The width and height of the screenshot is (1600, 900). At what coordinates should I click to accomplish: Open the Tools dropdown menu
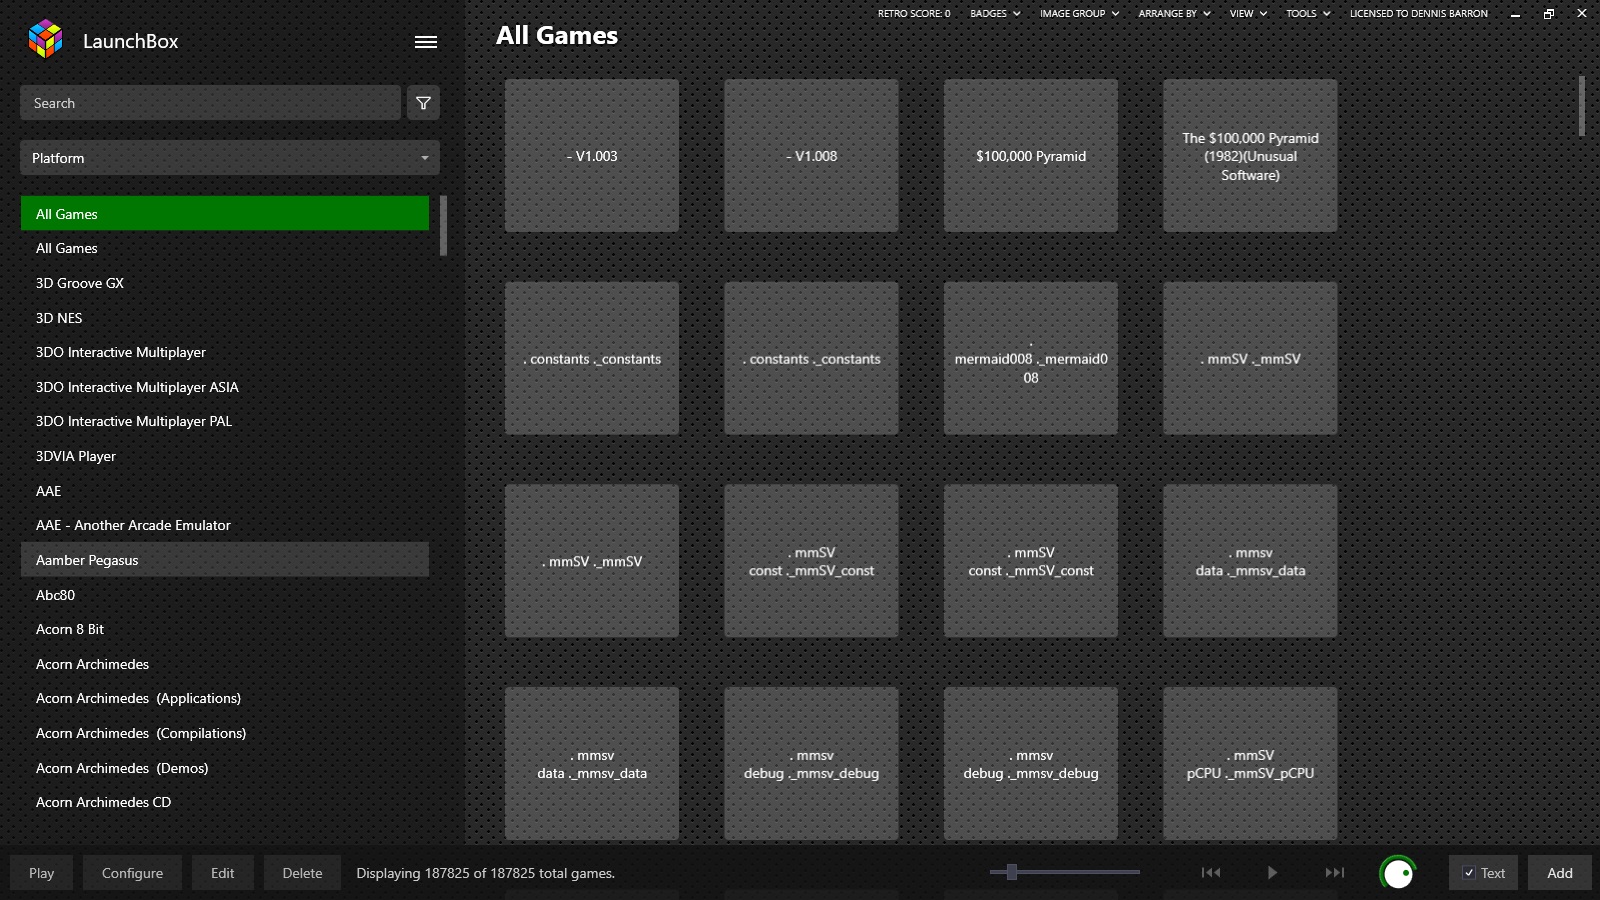click(x=1308, y=14)
